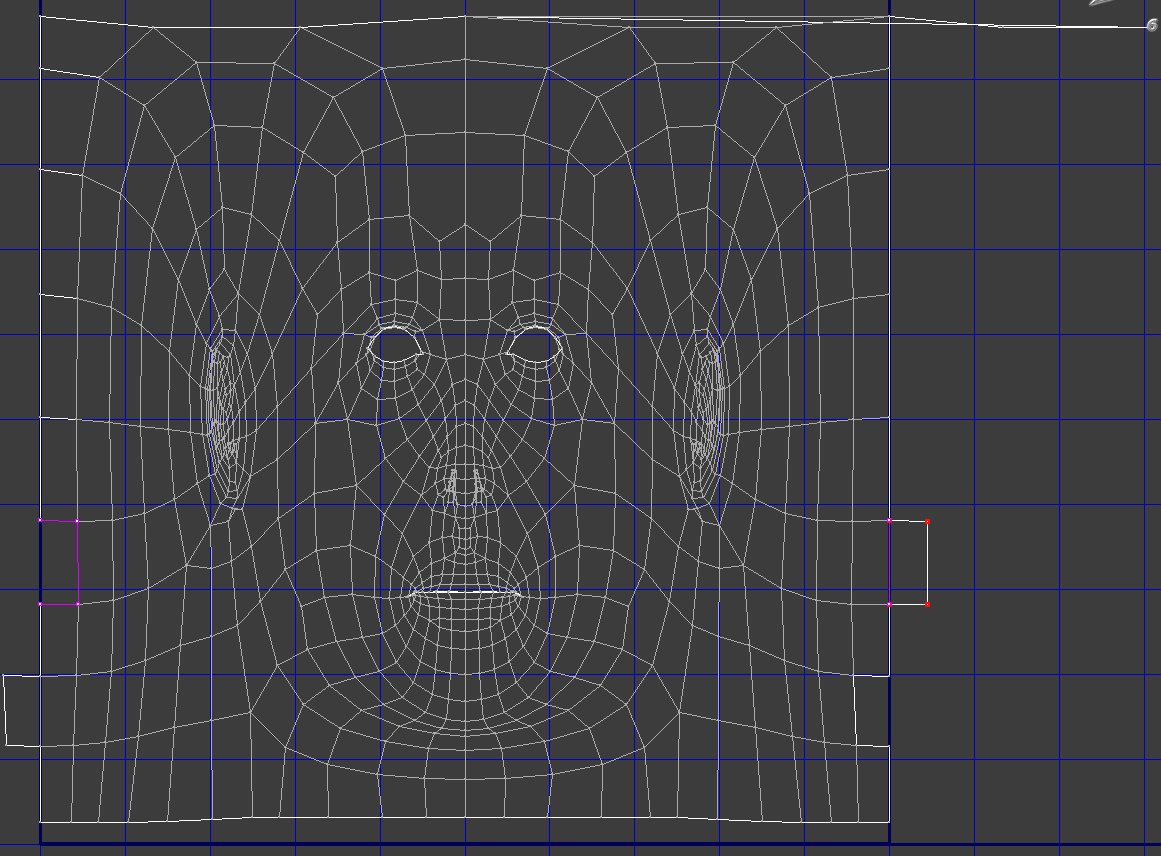Click the mouth opening line between lips
Image resolution: width=1161 pixels, height=856 pixels.
(467, 592)
